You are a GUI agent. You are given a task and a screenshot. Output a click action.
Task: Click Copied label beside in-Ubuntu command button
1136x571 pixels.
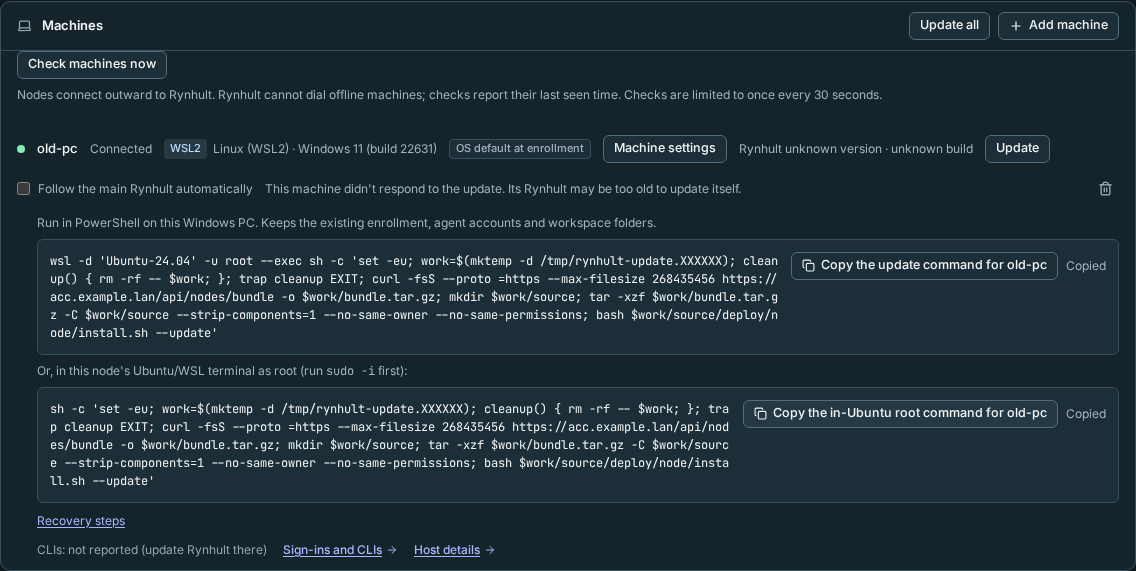click(1085, 414)
